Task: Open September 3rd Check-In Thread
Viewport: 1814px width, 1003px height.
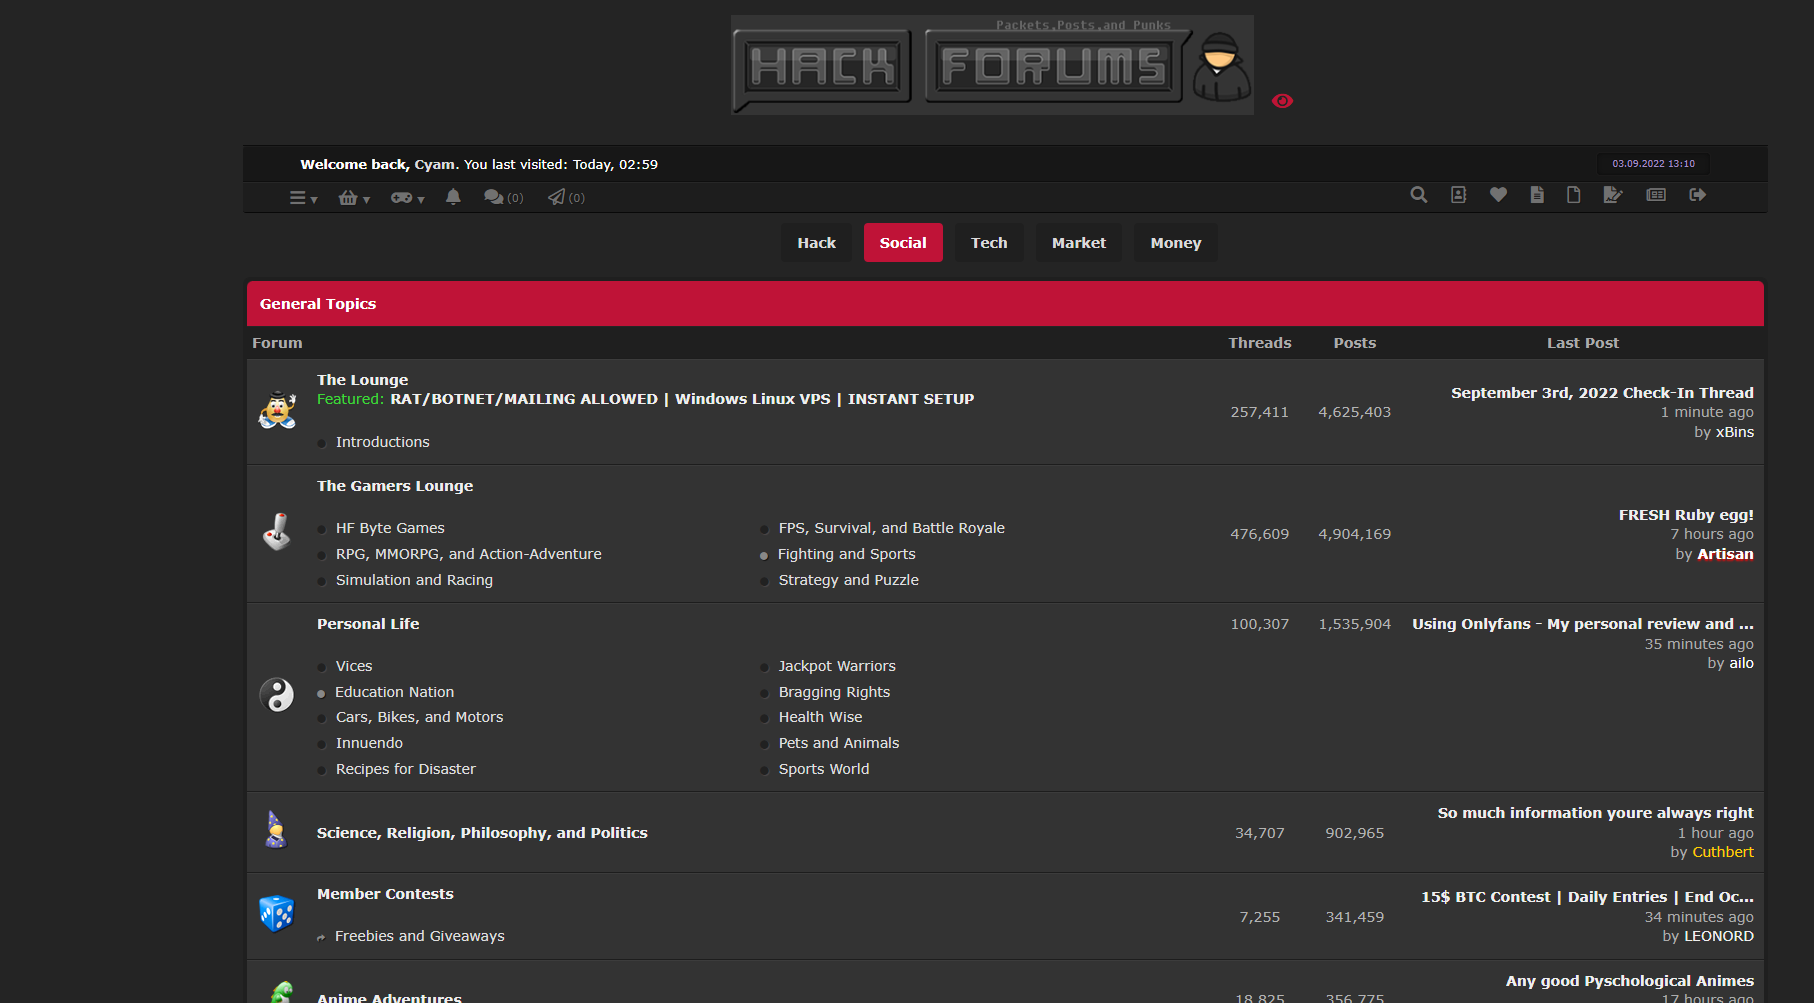Action: [x=1602, y=393]
